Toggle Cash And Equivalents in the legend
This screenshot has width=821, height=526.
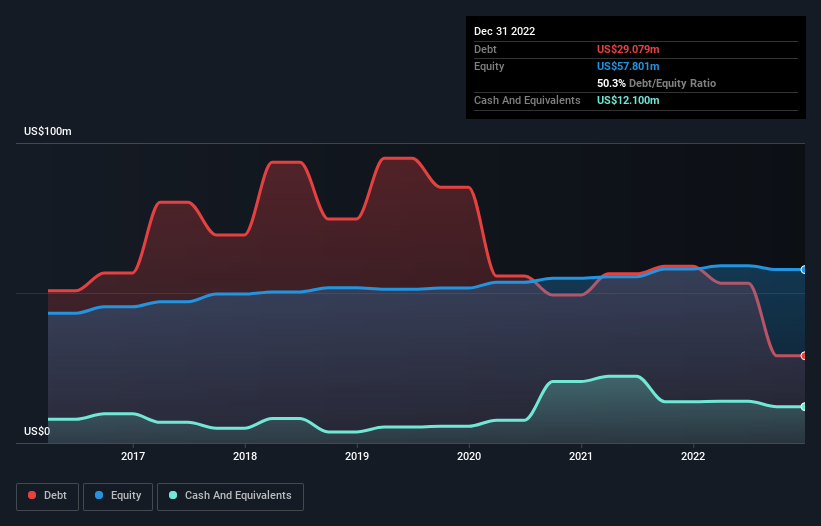tap(230, 496)
